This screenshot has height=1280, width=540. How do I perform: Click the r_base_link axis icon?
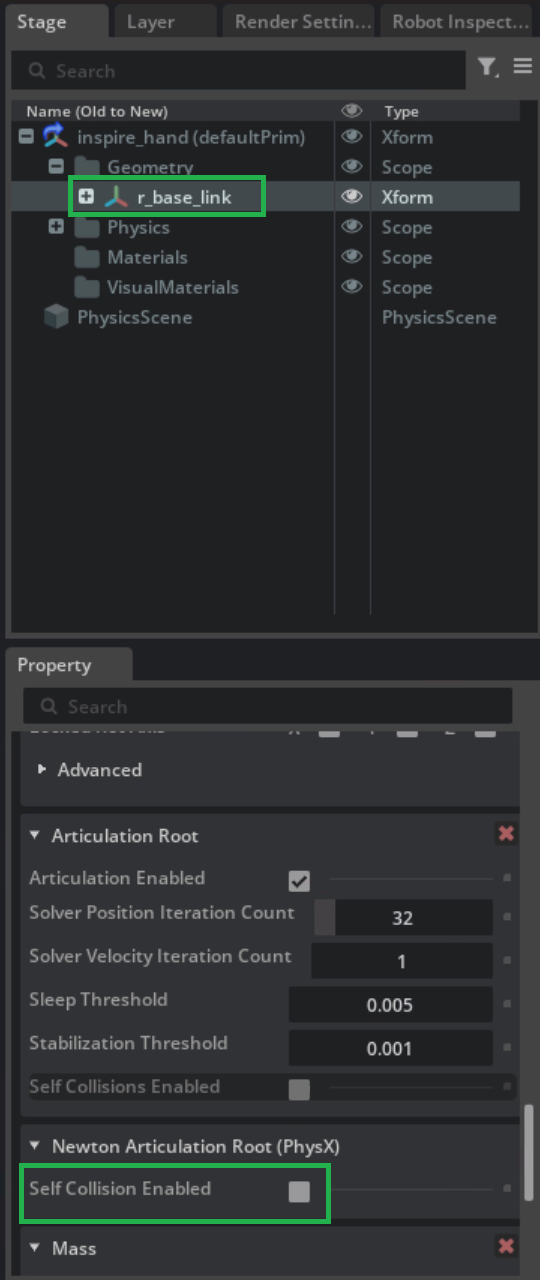[116, 197]
